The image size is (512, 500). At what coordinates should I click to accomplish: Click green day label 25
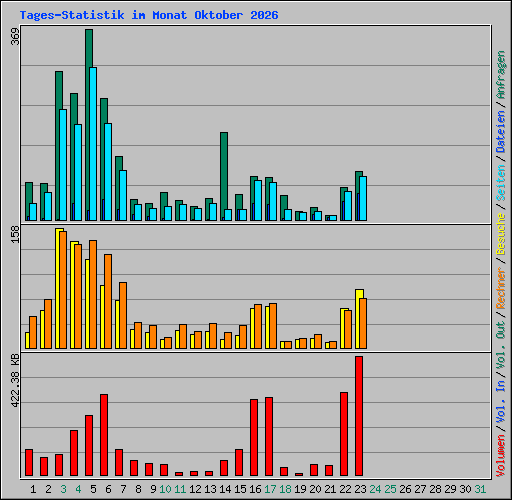[390, 489]
